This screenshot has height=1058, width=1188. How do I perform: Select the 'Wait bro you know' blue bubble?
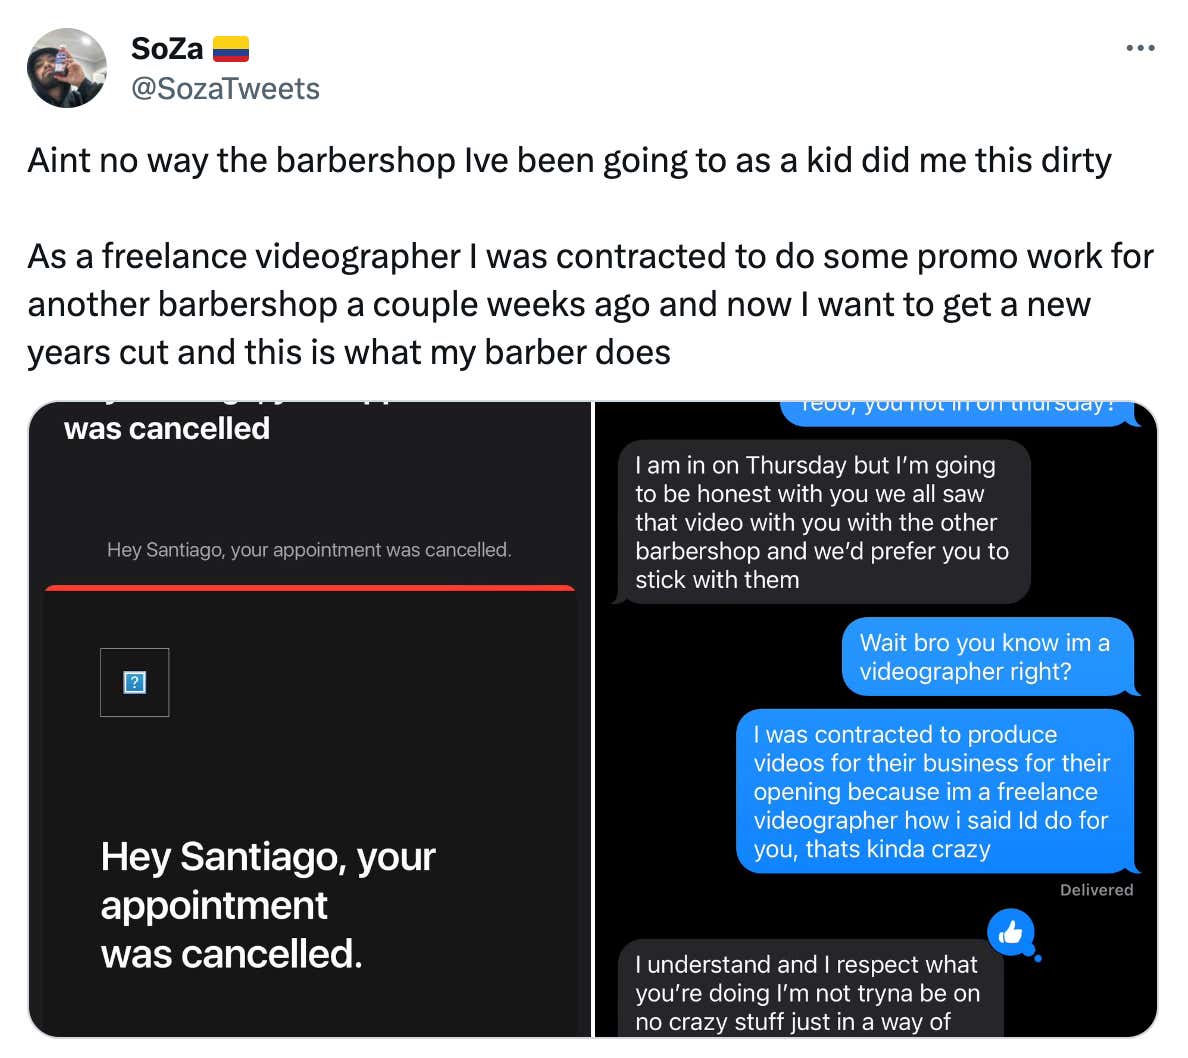click(x=988, y=657)
